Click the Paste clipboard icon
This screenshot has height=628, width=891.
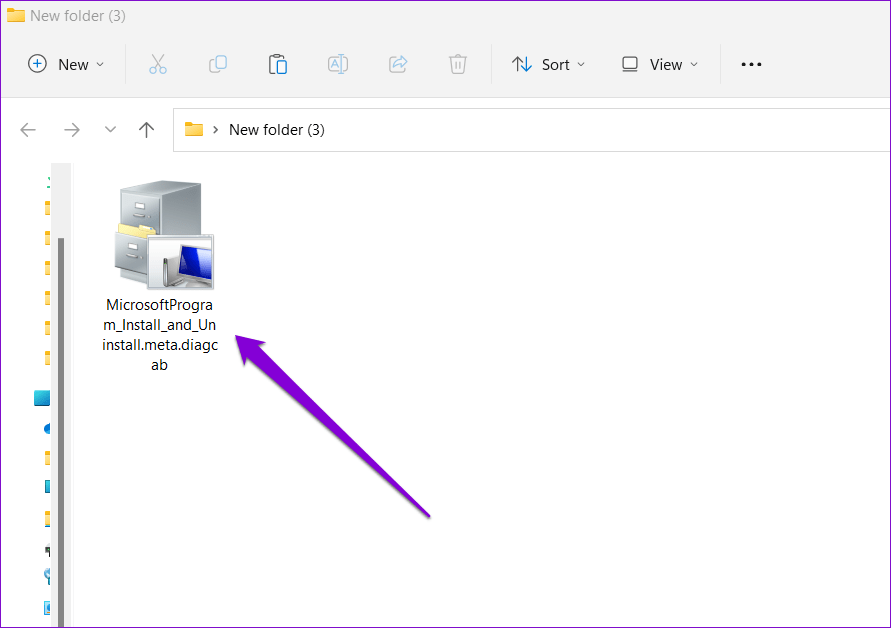pyautogui.click(x=278, y=64)
